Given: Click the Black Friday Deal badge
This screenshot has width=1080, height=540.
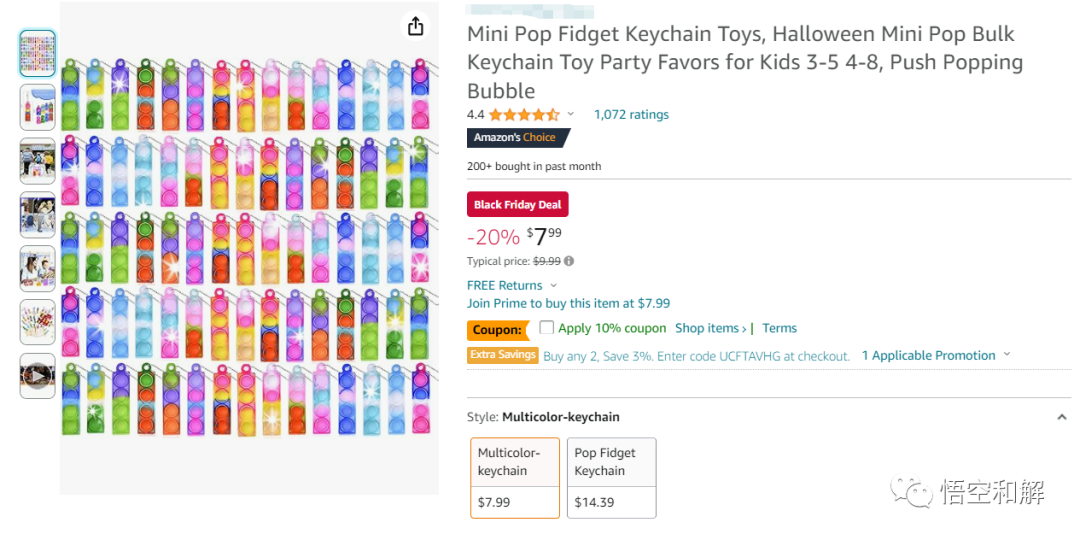Looking at the screenshot, I should coord(517,205).
